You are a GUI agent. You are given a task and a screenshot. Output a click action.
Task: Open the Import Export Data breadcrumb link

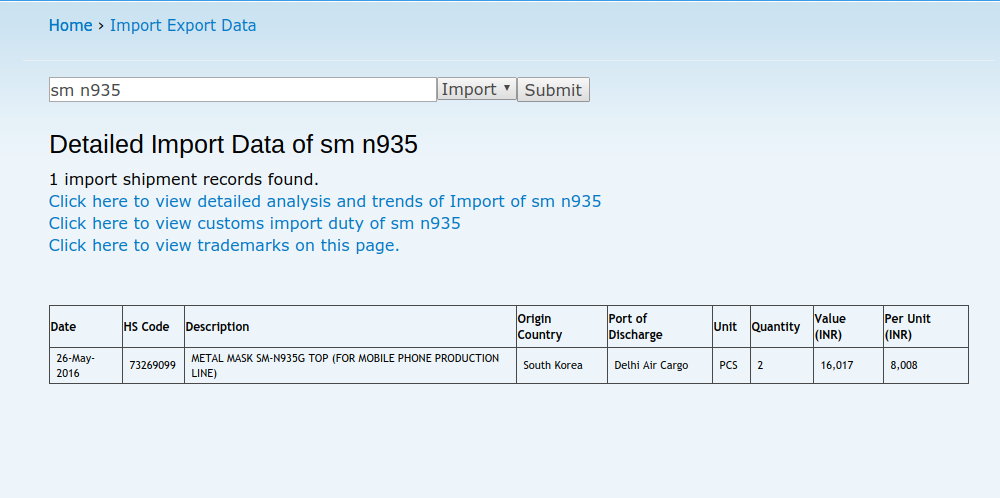(x=183, y=26)
